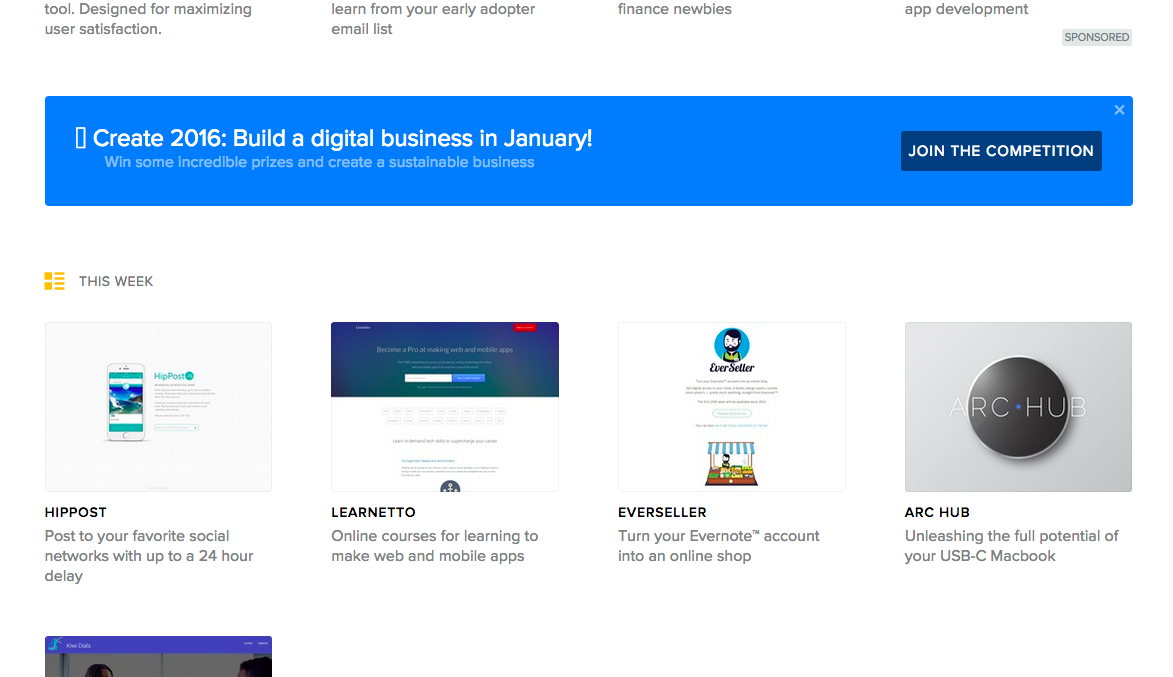Open the Kiwi Dials thumbnail at the bottom

tap(158, 656)
